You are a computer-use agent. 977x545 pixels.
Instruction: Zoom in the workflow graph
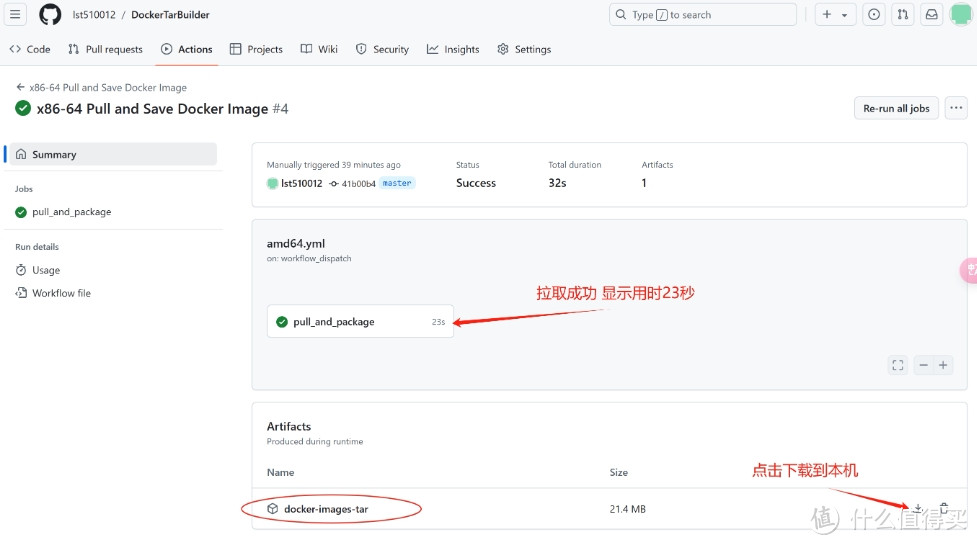coord(943,365)
